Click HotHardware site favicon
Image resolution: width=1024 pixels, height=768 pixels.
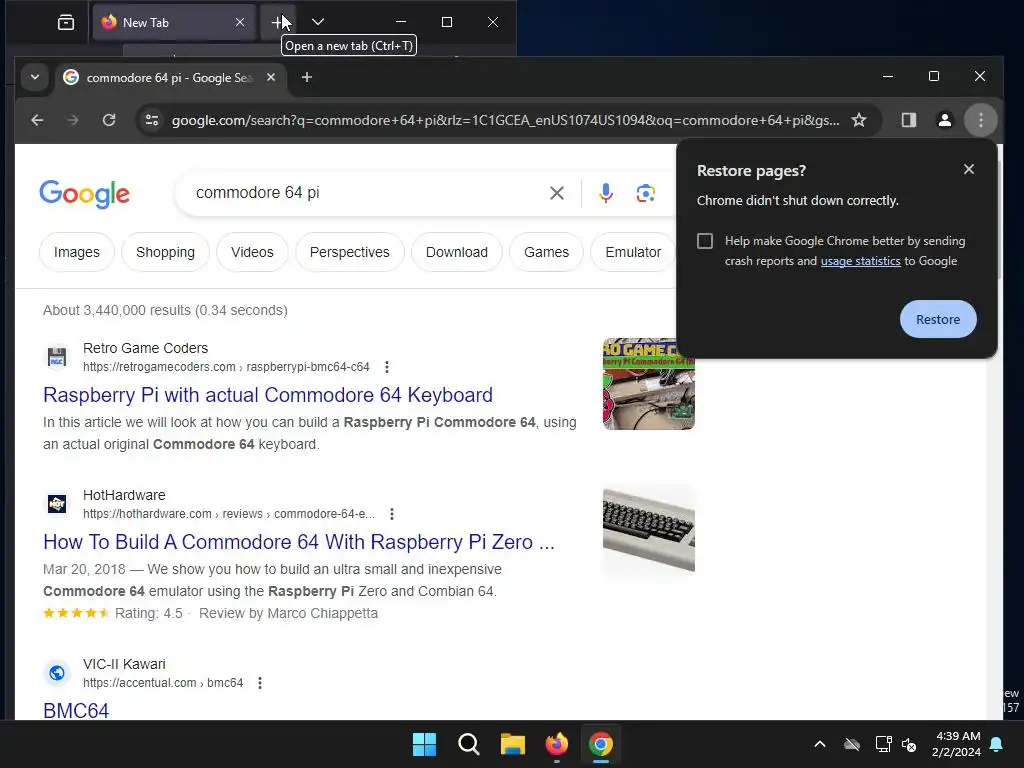coord(57,504)
